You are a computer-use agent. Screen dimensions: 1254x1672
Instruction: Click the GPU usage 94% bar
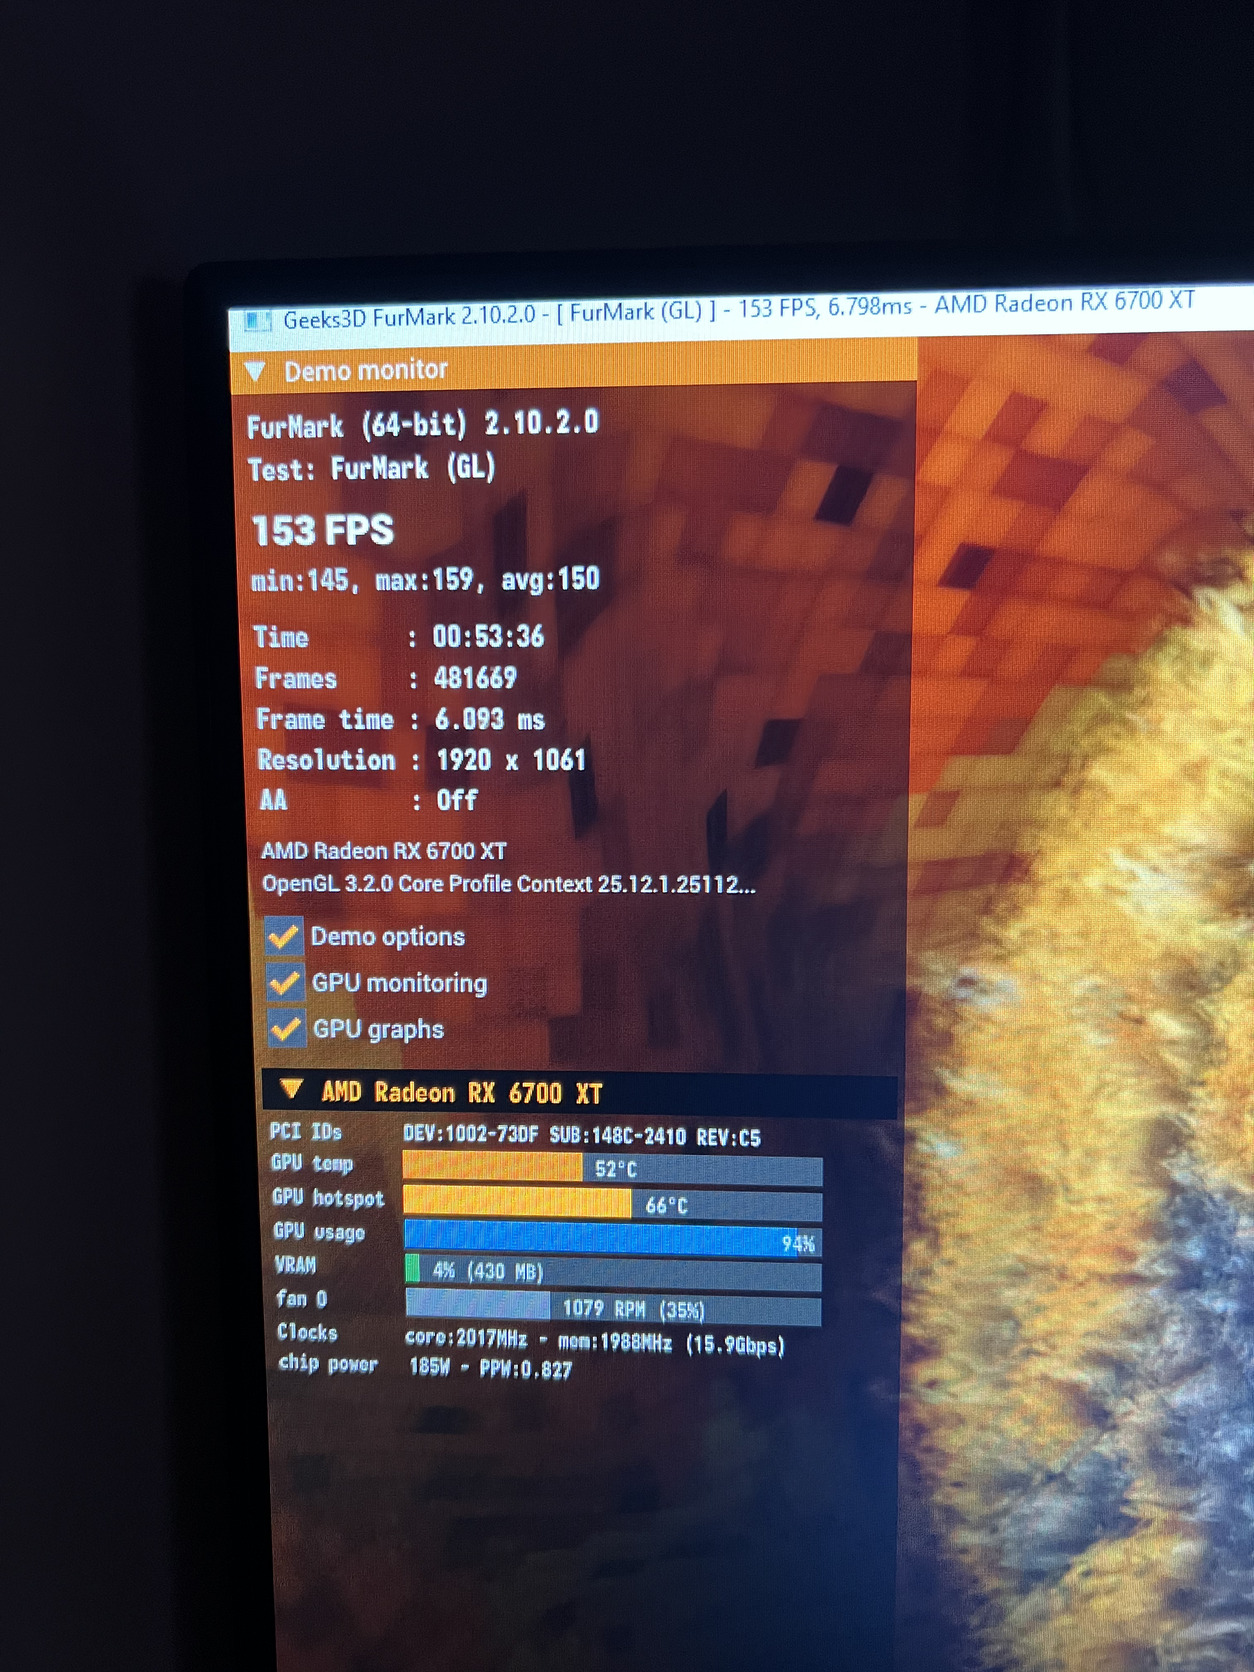click(x=612, y=1238)
